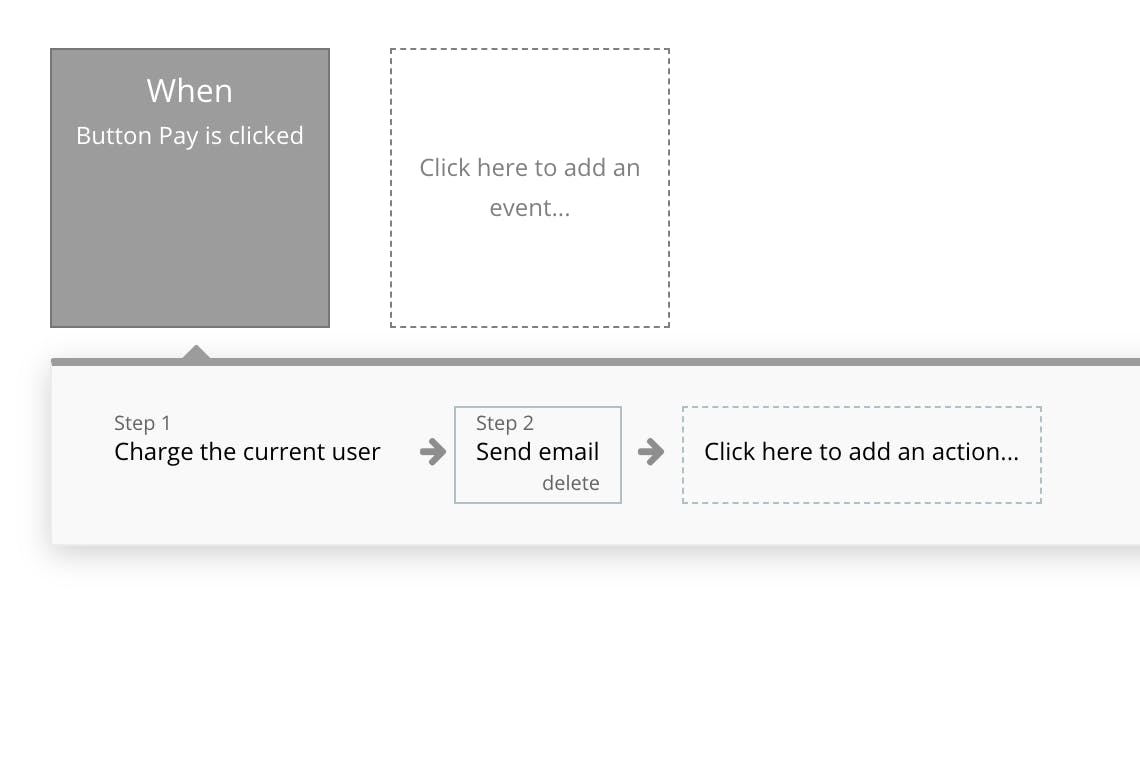Image resolution: width=1140 pixels, height=760 pixels.
Task: Click the arrow between Step 1 and Step 2
Action: (x=433, y=452)
